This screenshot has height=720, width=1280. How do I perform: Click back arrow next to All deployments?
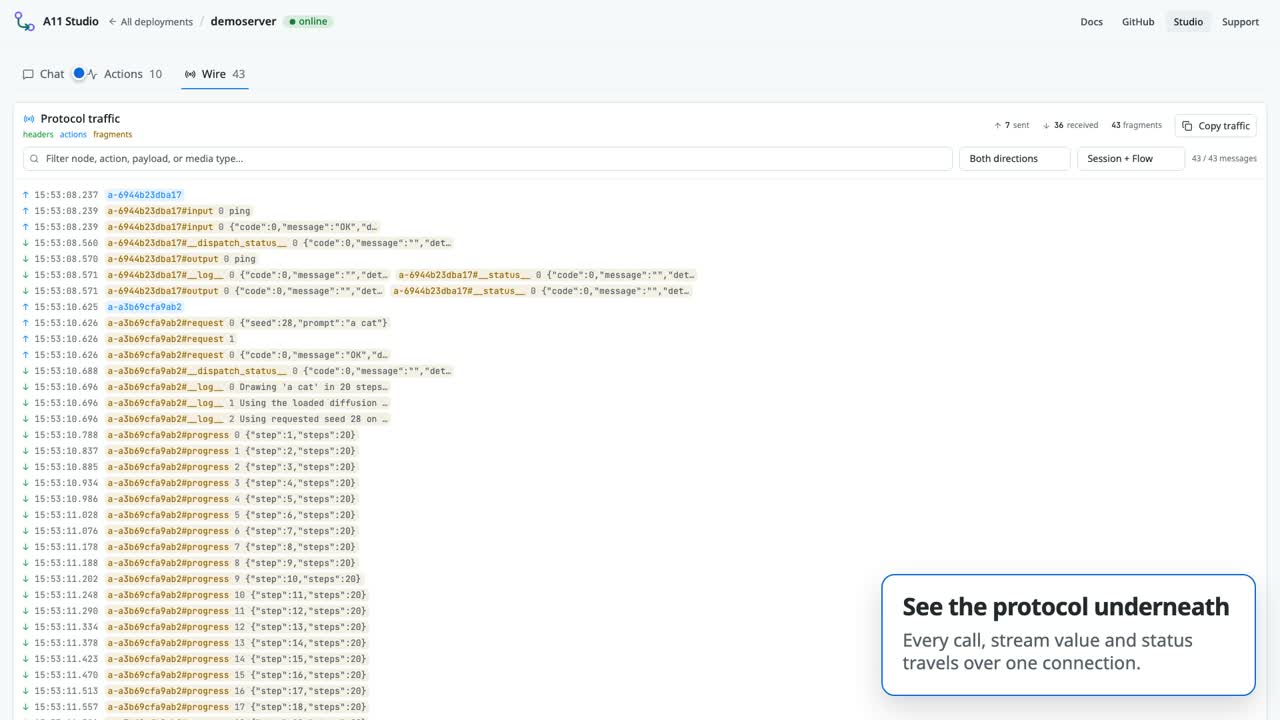pos(113,22)
